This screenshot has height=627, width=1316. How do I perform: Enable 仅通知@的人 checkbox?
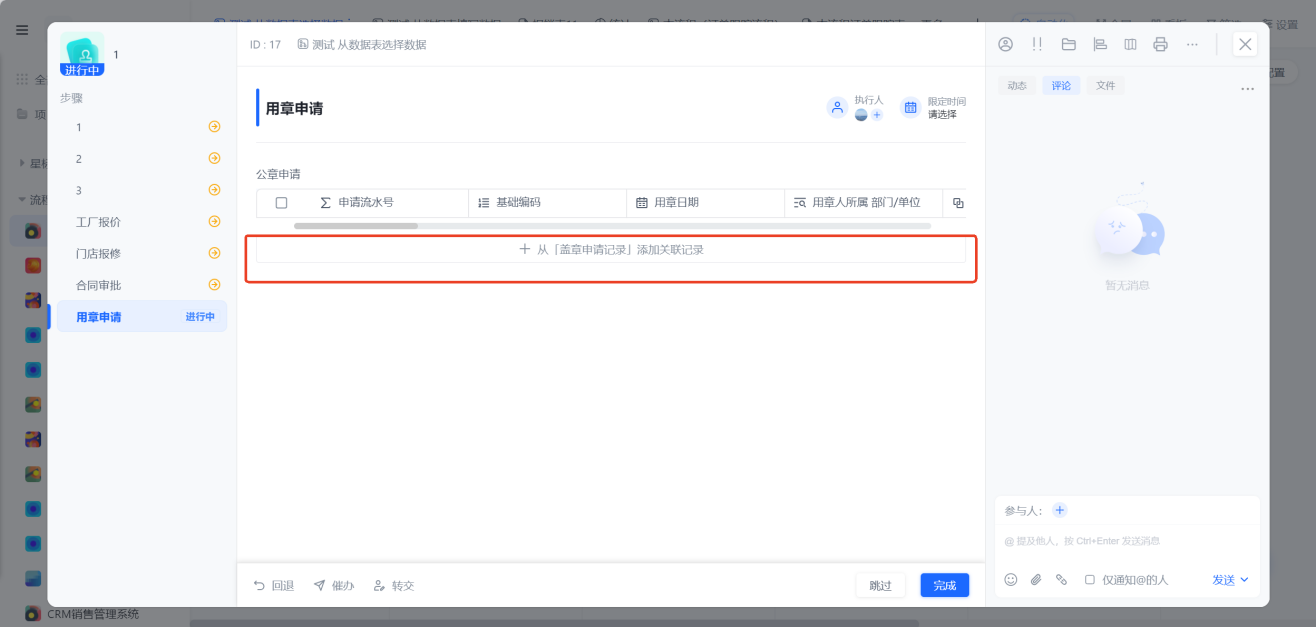point(1090,580)
